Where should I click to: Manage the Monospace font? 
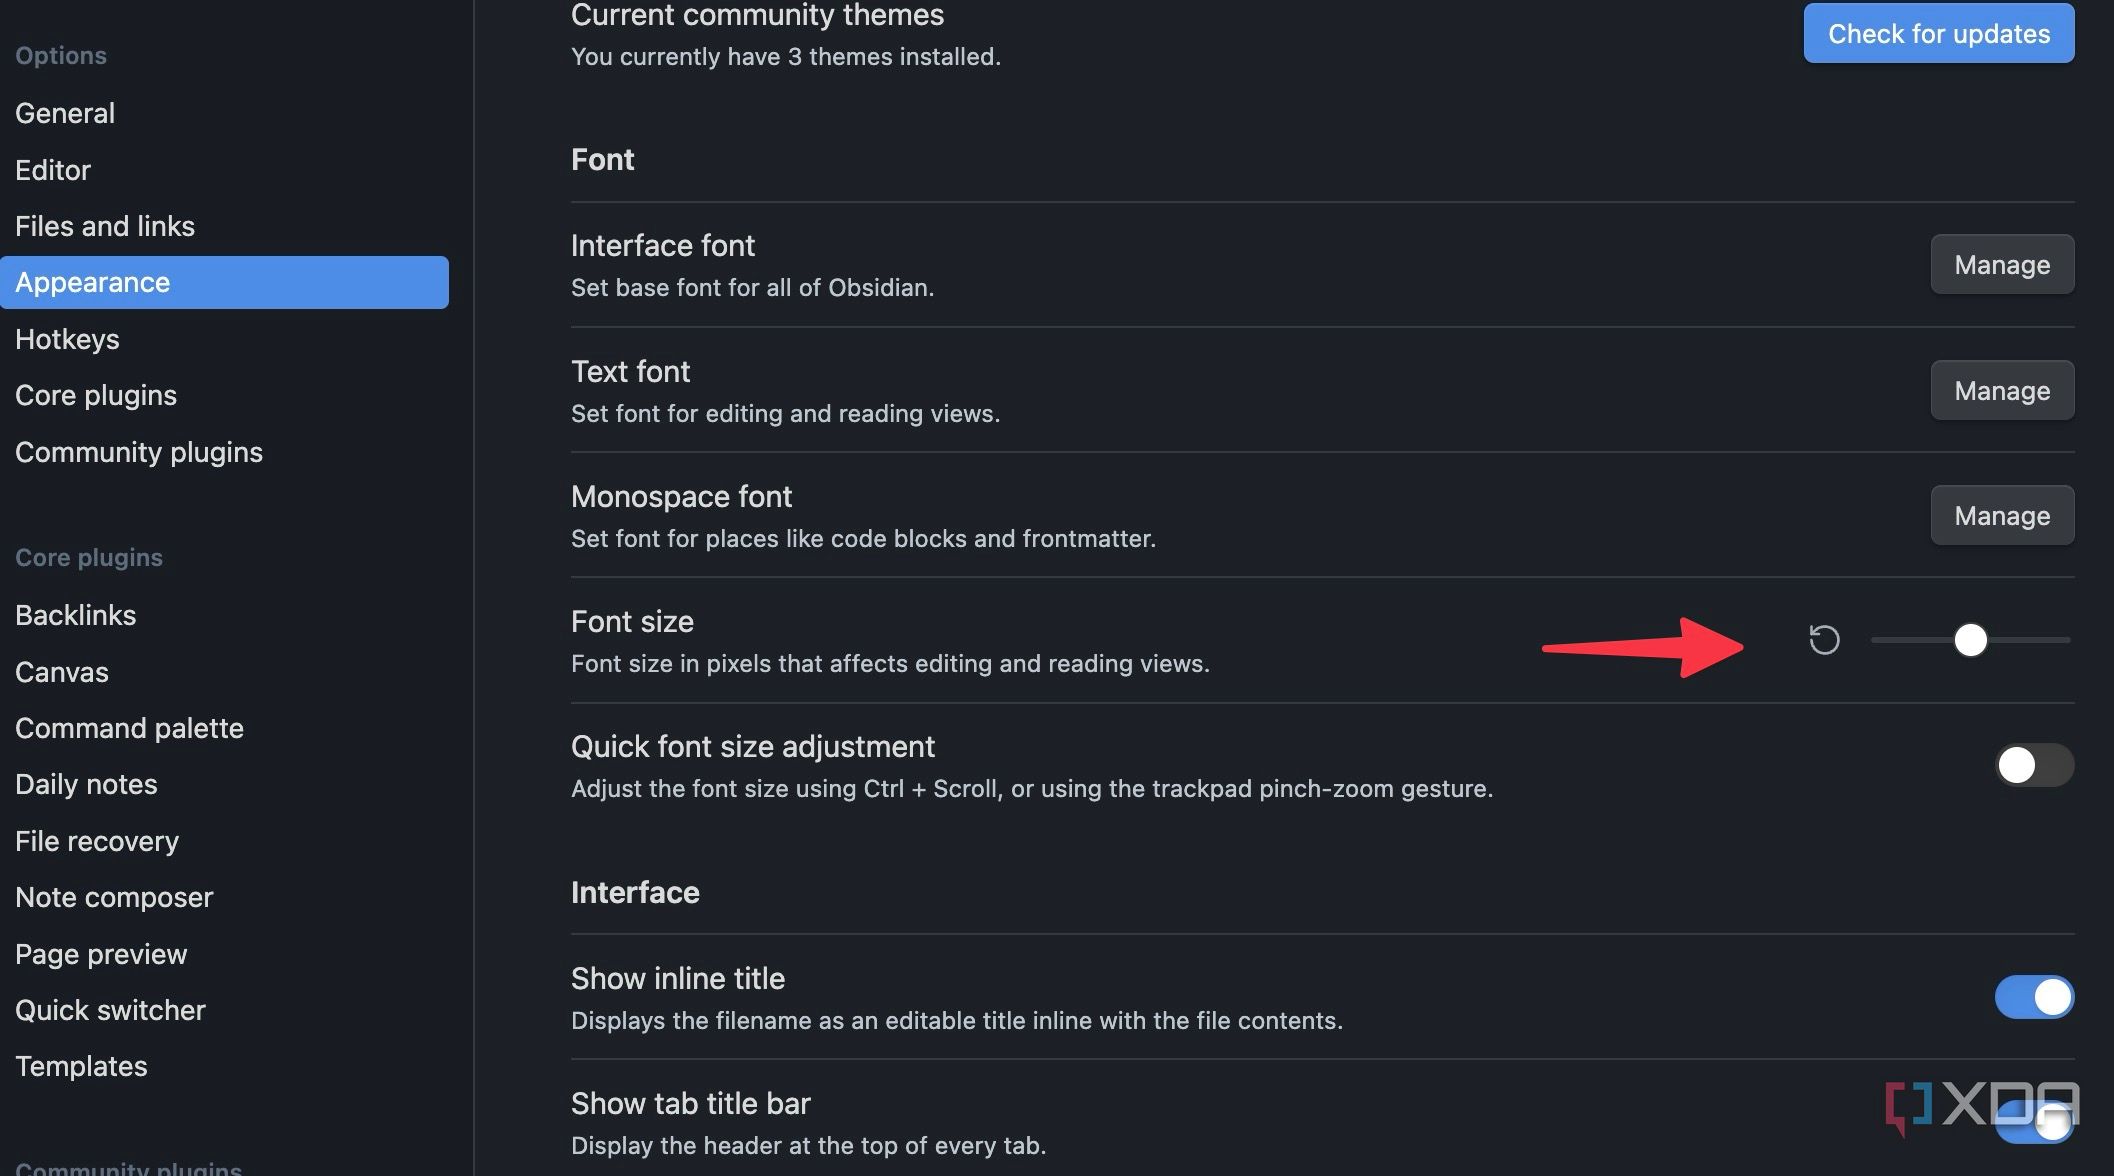pyautogui.click(x=2001, y=515)
